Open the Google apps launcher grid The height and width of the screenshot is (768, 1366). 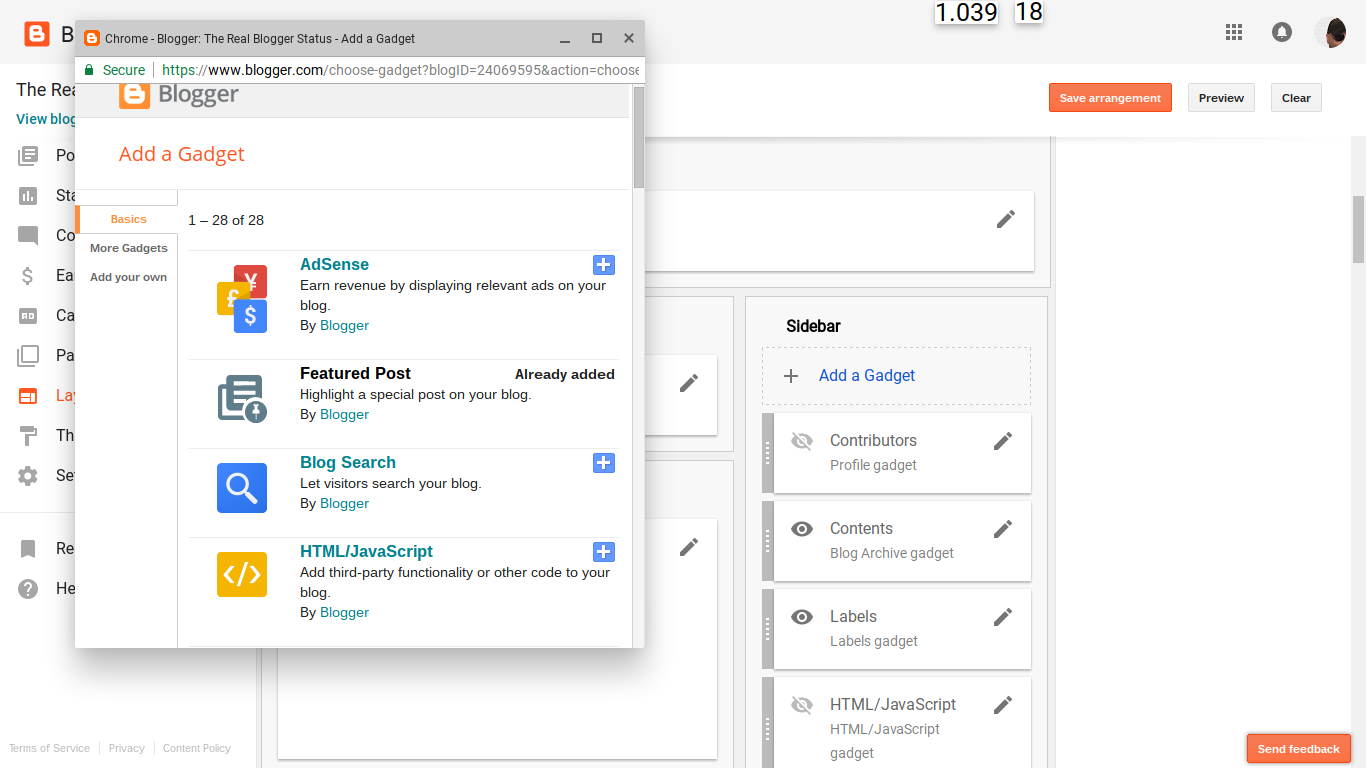[x=1234, y=32]
